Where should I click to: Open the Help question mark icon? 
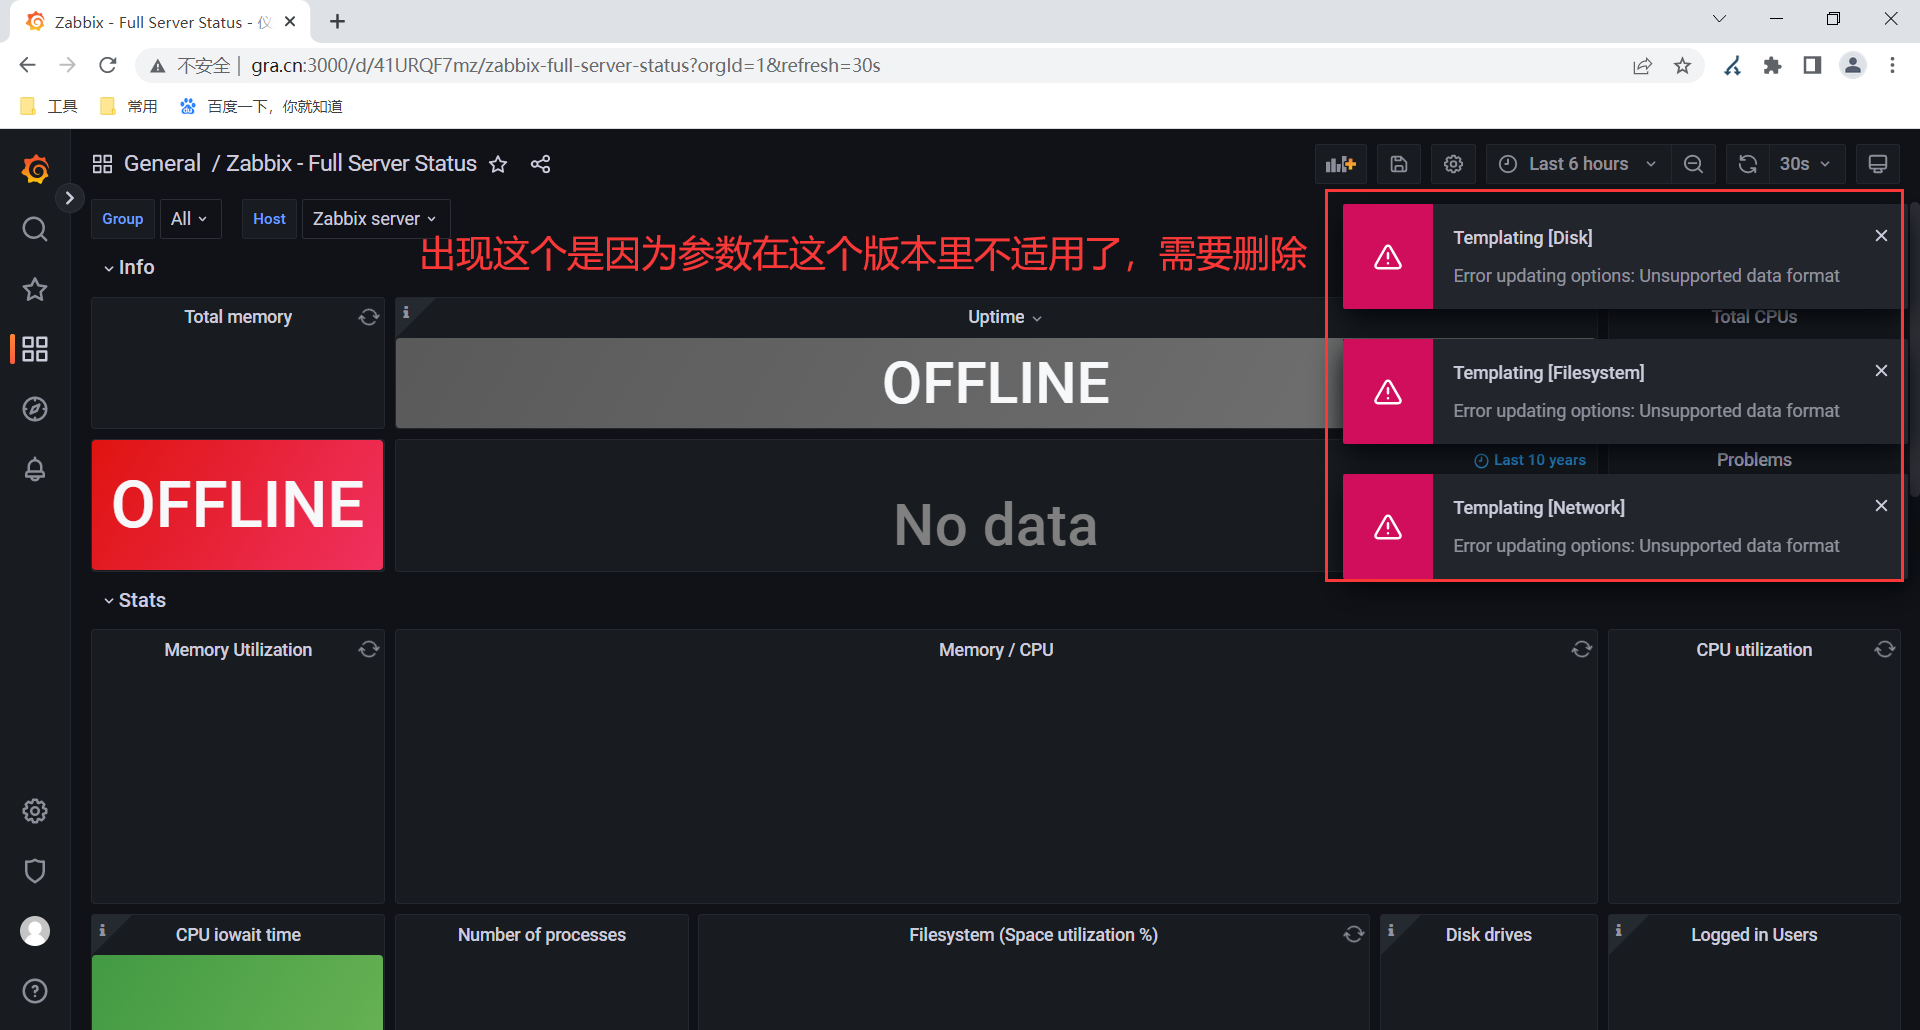[35, 991]
